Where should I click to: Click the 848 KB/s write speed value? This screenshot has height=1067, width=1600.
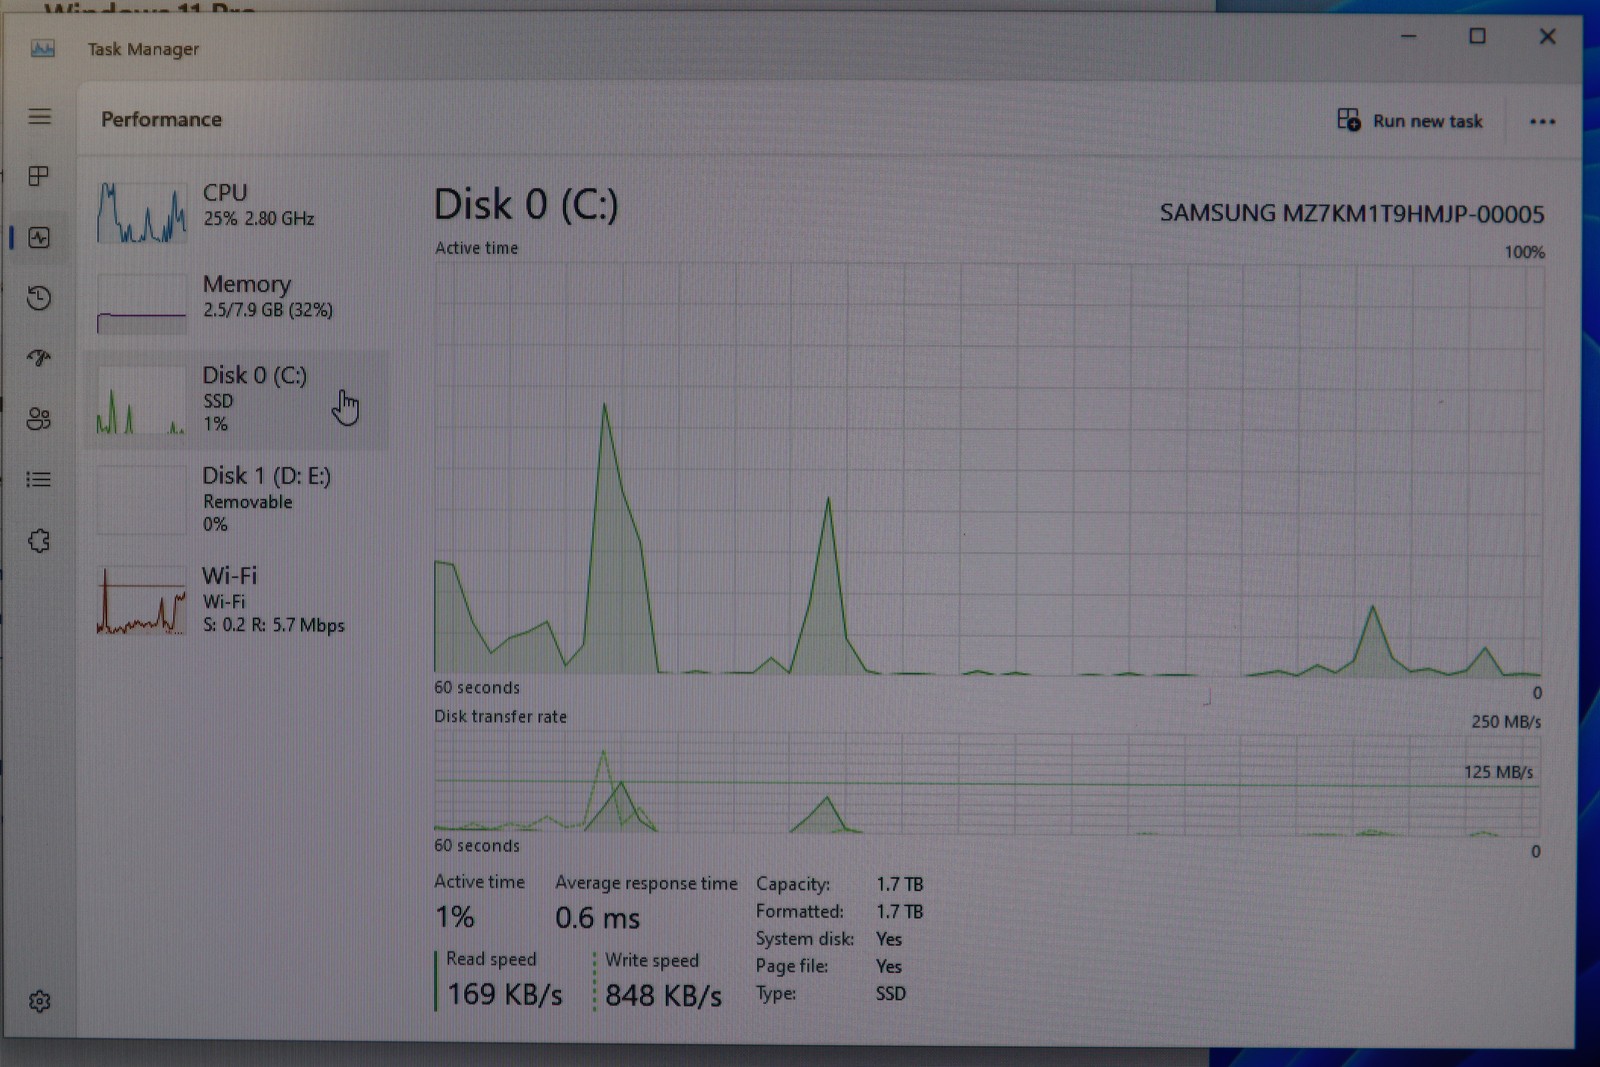click(663, 995)
